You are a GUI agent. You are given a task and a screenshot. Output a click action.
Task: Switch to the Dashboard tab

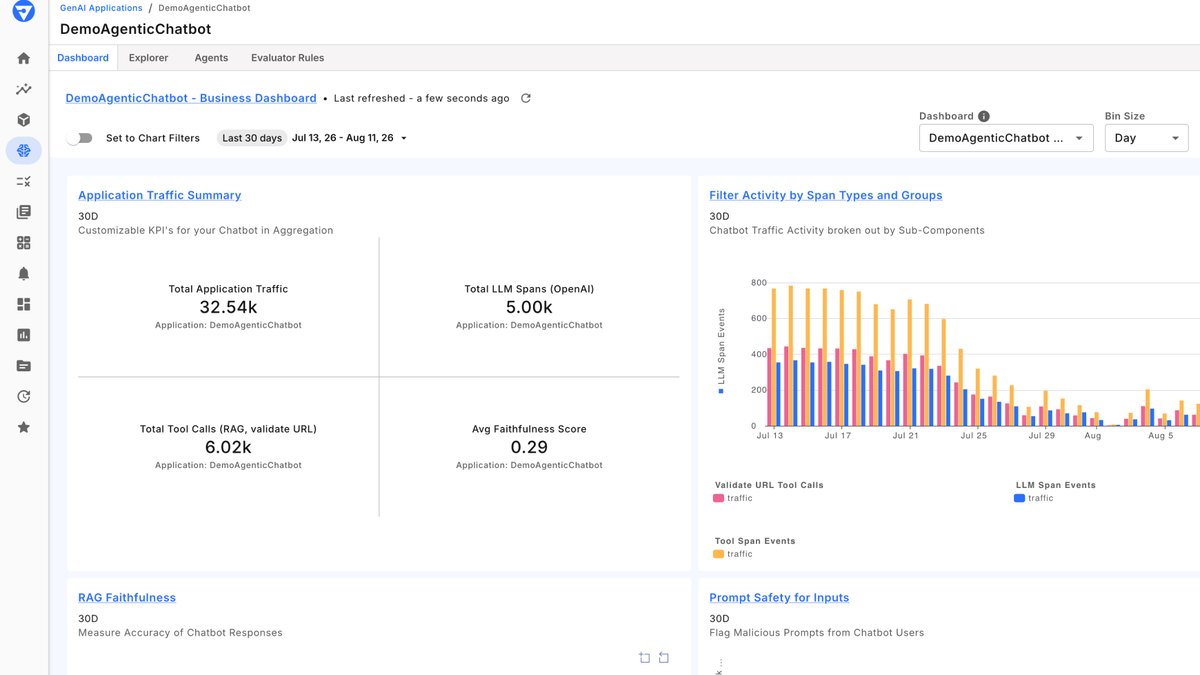pyautogui.click(x=83, y=58)
